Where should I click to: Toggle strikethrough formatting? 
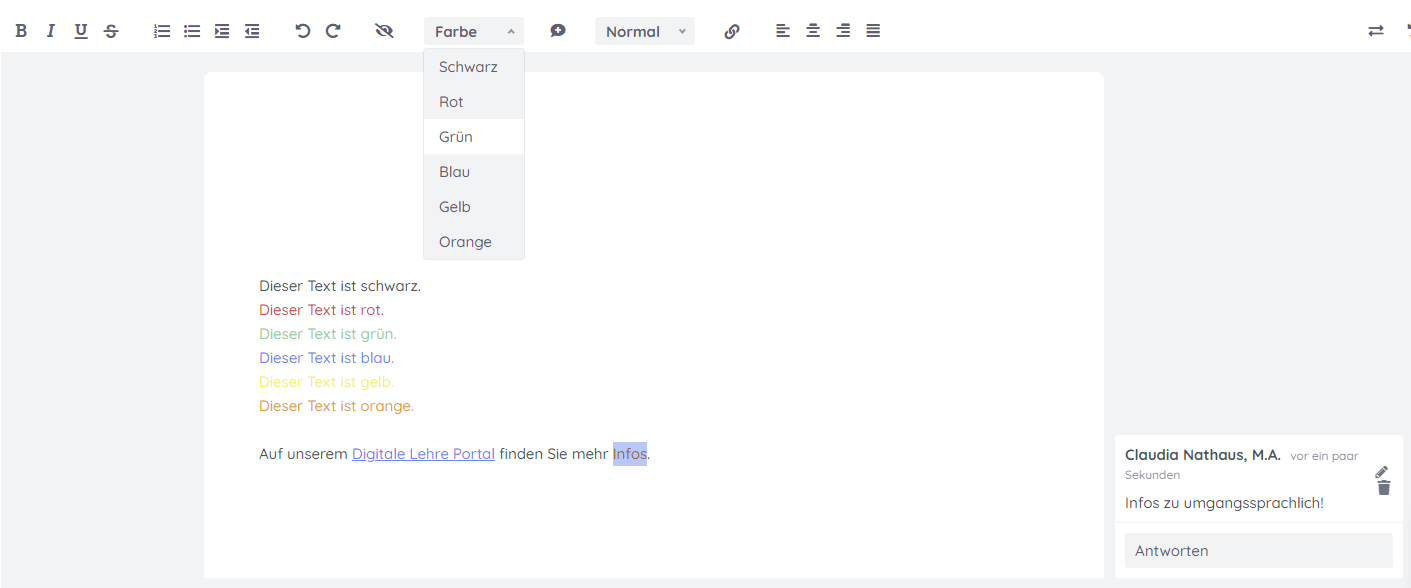[x=111, y=31]
